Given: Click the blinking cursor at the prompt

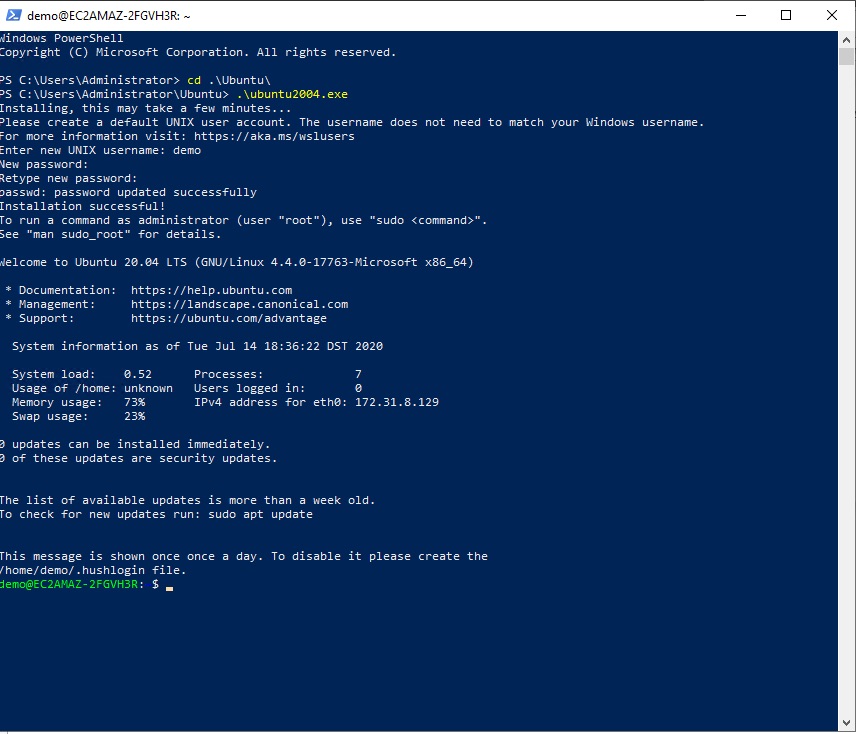Looking at the screenshot, I should coord(168,588).
